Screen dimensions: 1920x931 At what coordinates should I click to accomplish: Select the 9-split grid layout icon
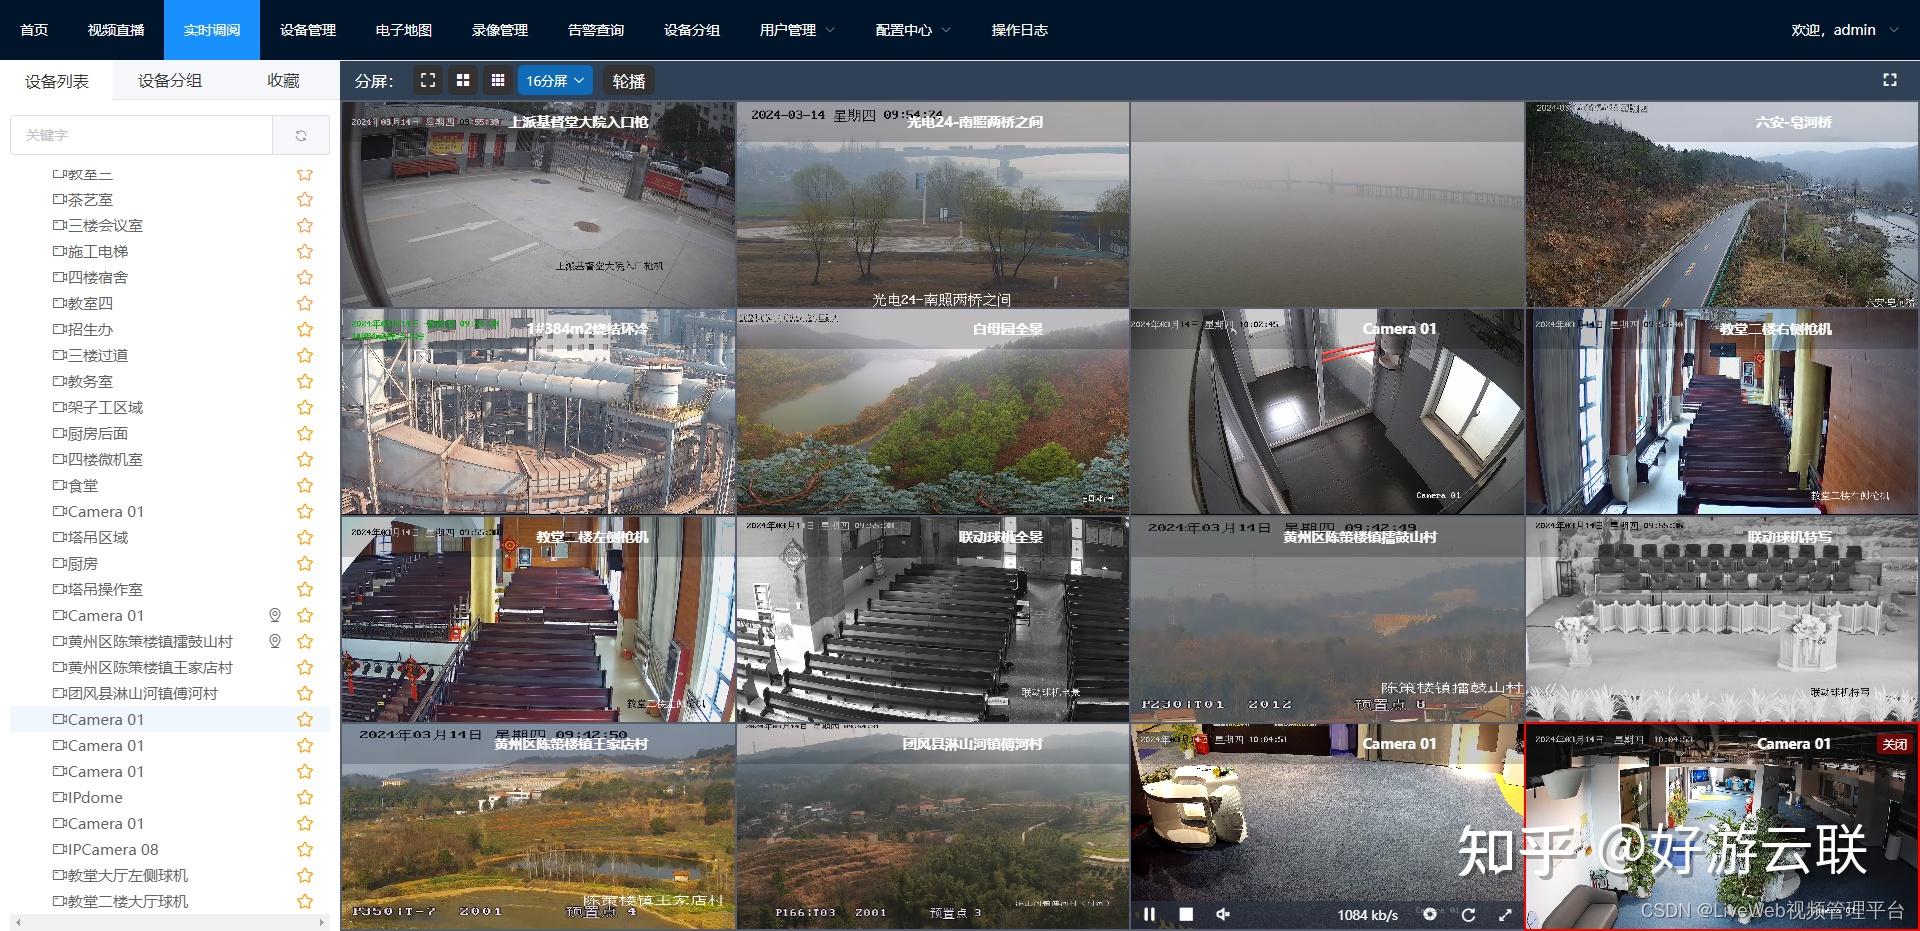tap(498, 80)
